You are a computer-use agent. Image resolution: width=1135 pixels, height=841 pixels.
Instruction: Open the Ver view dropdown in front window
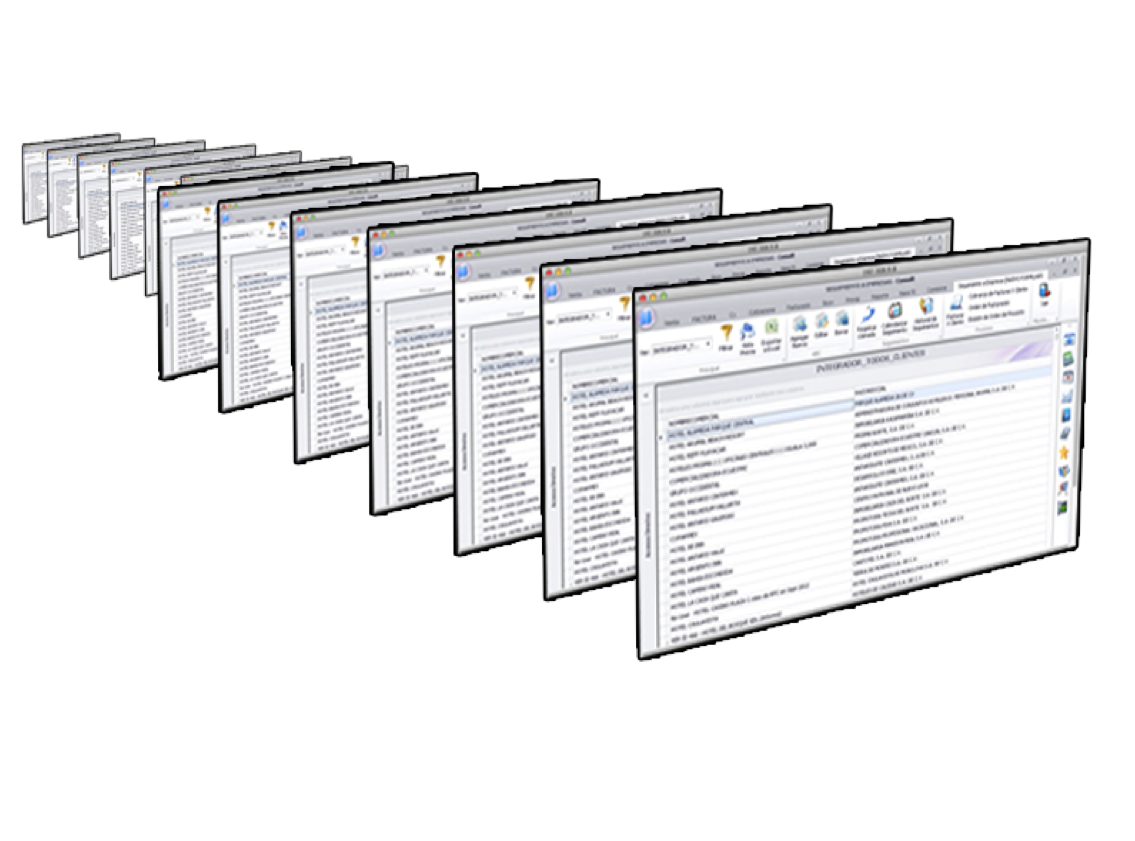pyautogui.click(x=683, y=347)
